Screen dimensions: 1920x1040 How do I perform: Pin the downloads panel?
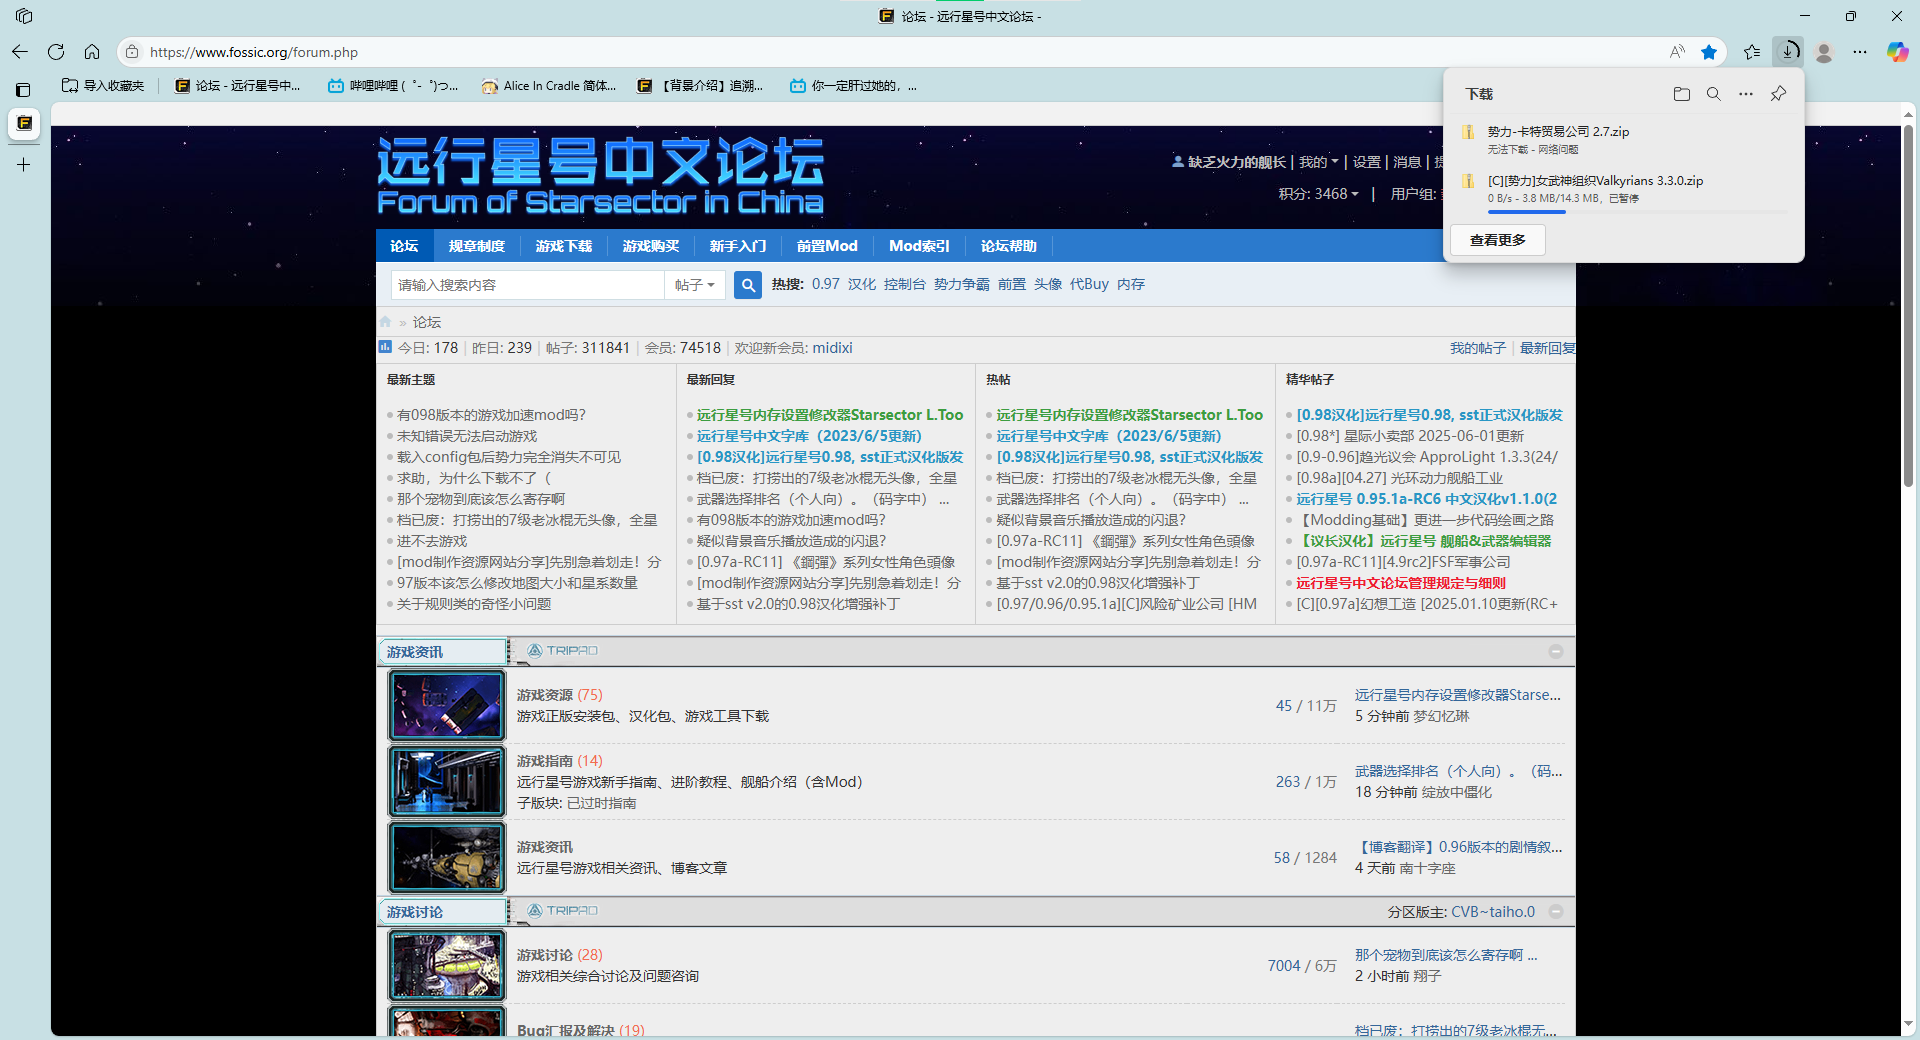click(x=1778, y=94)
